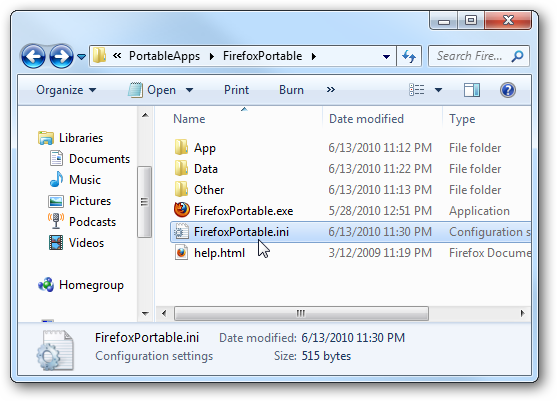Sort by the Date modified column header

[366, 119]
